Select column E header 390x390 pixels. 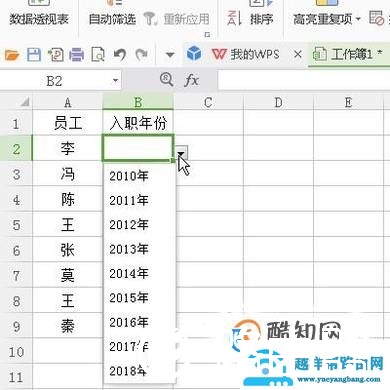tap(349, 102)
